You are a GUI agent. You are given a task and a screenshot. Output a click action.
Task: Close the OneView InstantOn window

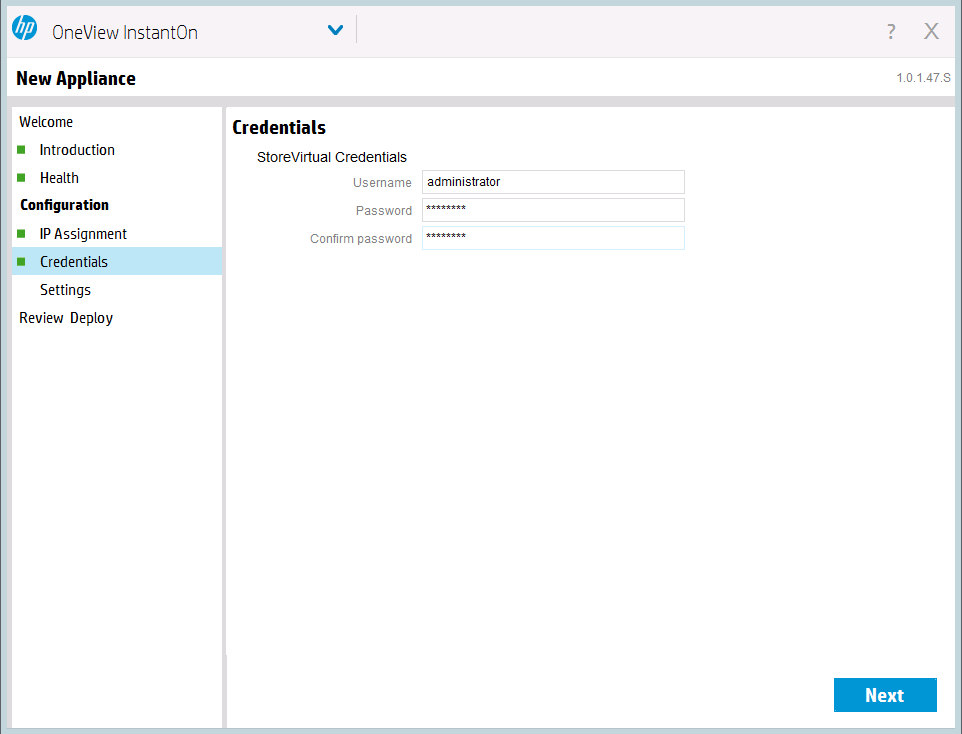click(x=931, y=31)
